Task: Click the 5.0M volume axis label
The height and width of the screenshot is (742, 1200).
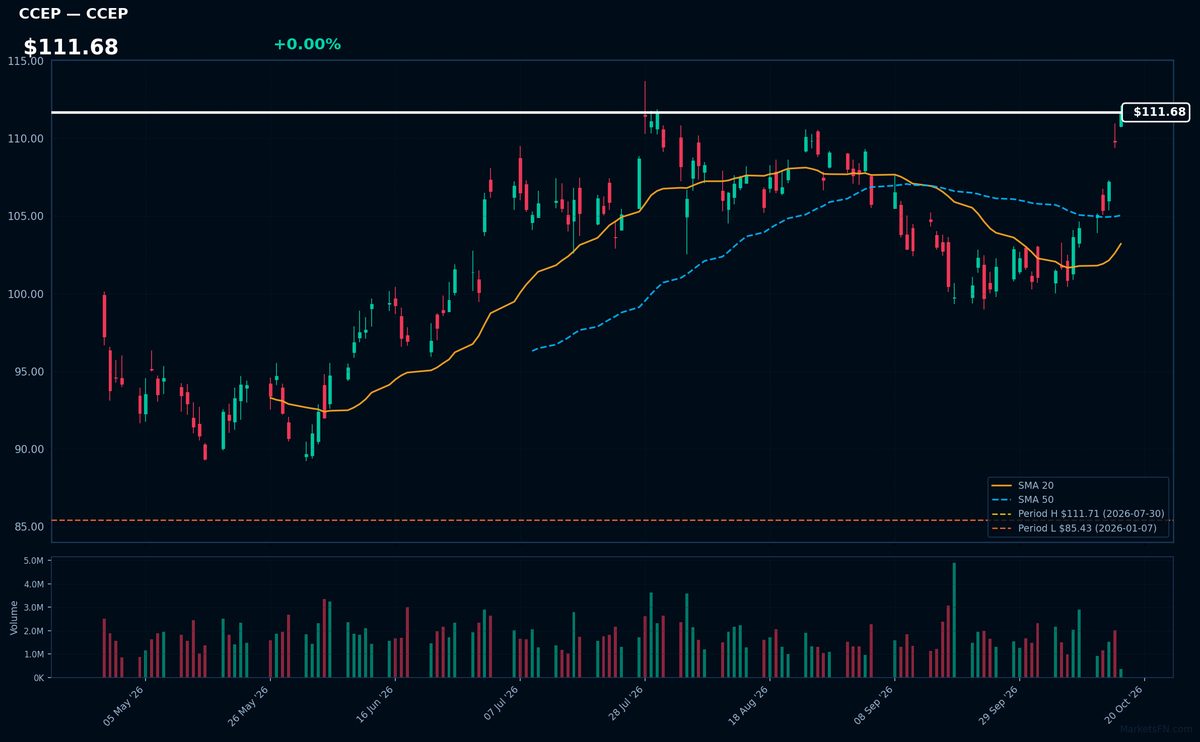Action: click(x=33, y=561)
